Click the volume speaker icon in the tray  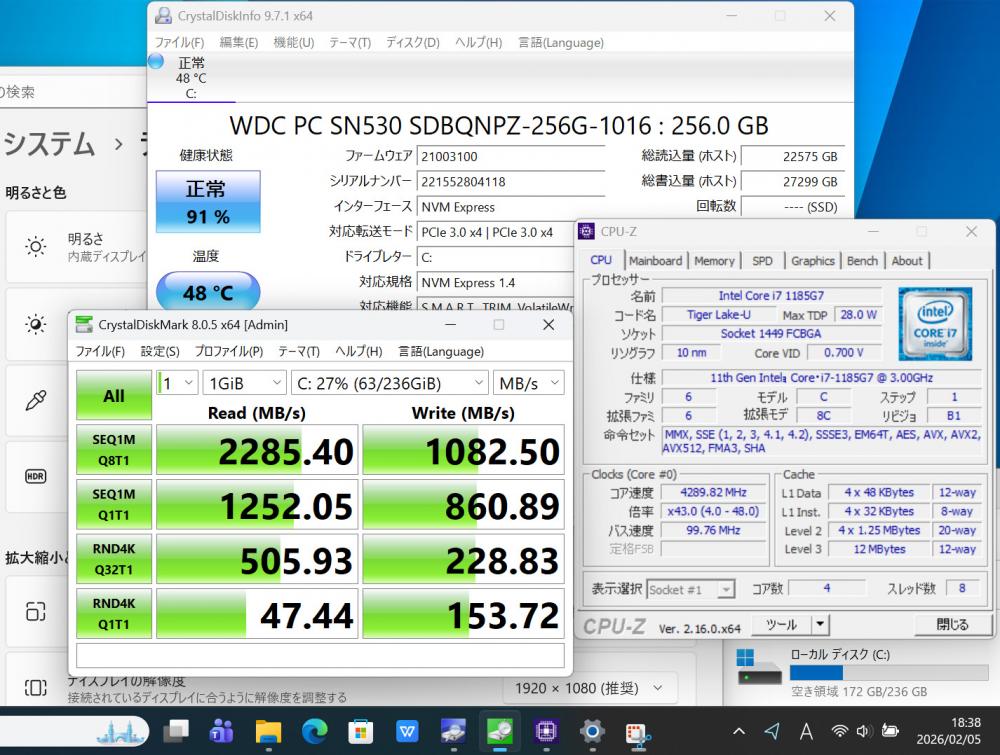click(864, 731)
